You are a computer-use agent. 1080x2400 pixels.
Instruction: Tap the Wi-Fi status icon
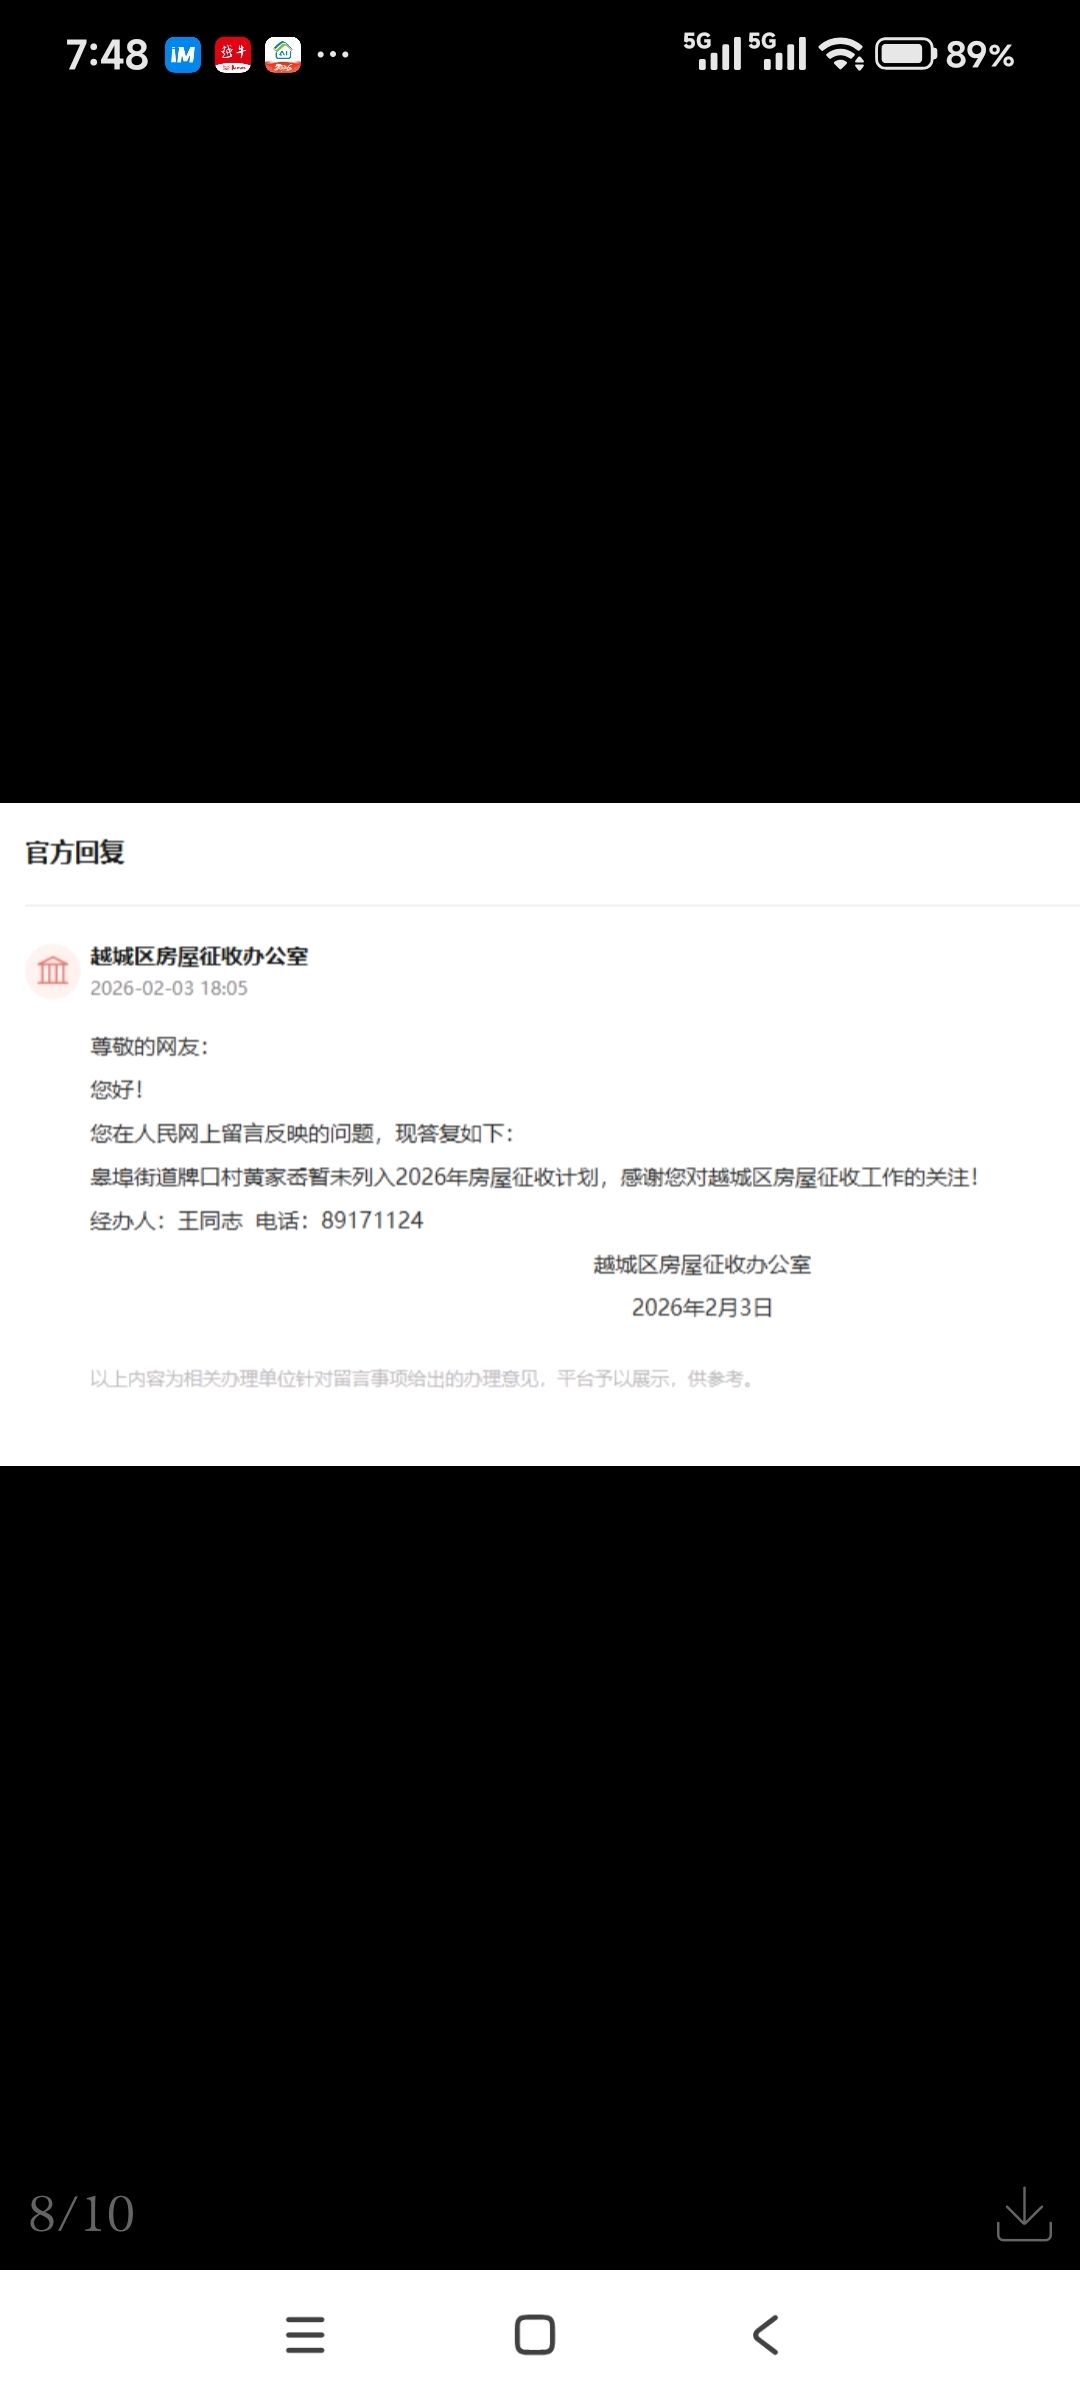842,54
